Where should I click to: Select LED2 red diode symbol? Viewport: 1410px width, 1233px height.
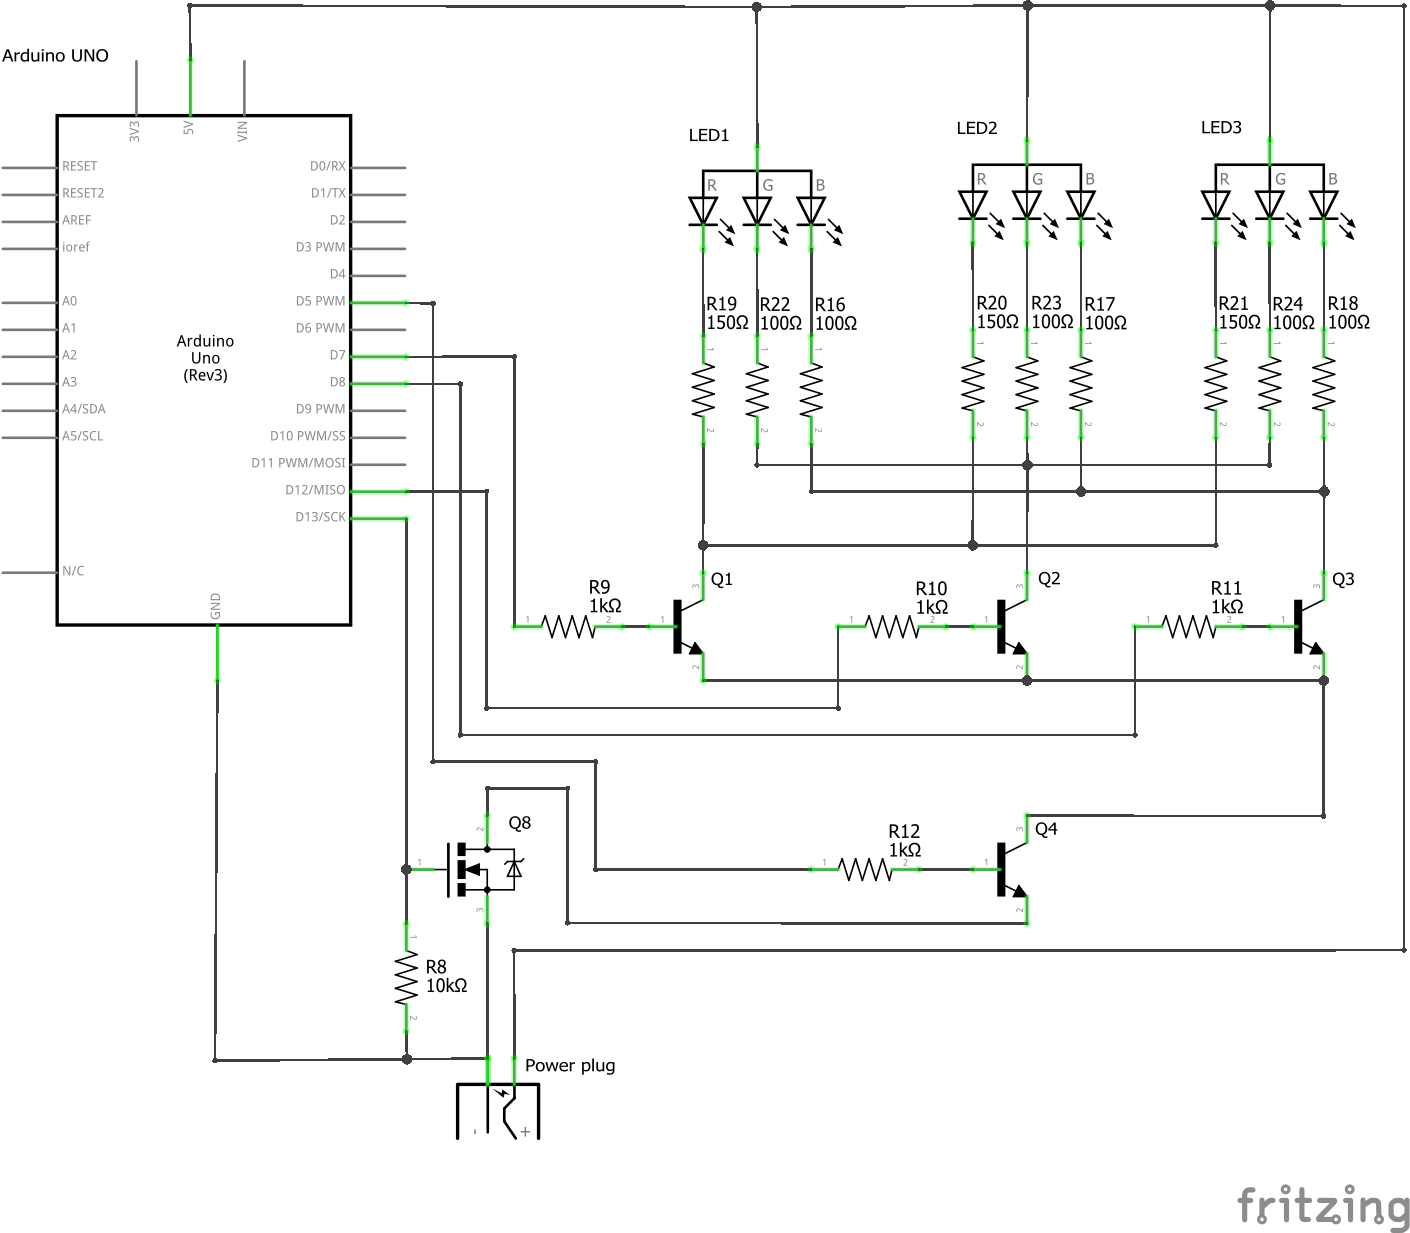[x=973, y=205]
